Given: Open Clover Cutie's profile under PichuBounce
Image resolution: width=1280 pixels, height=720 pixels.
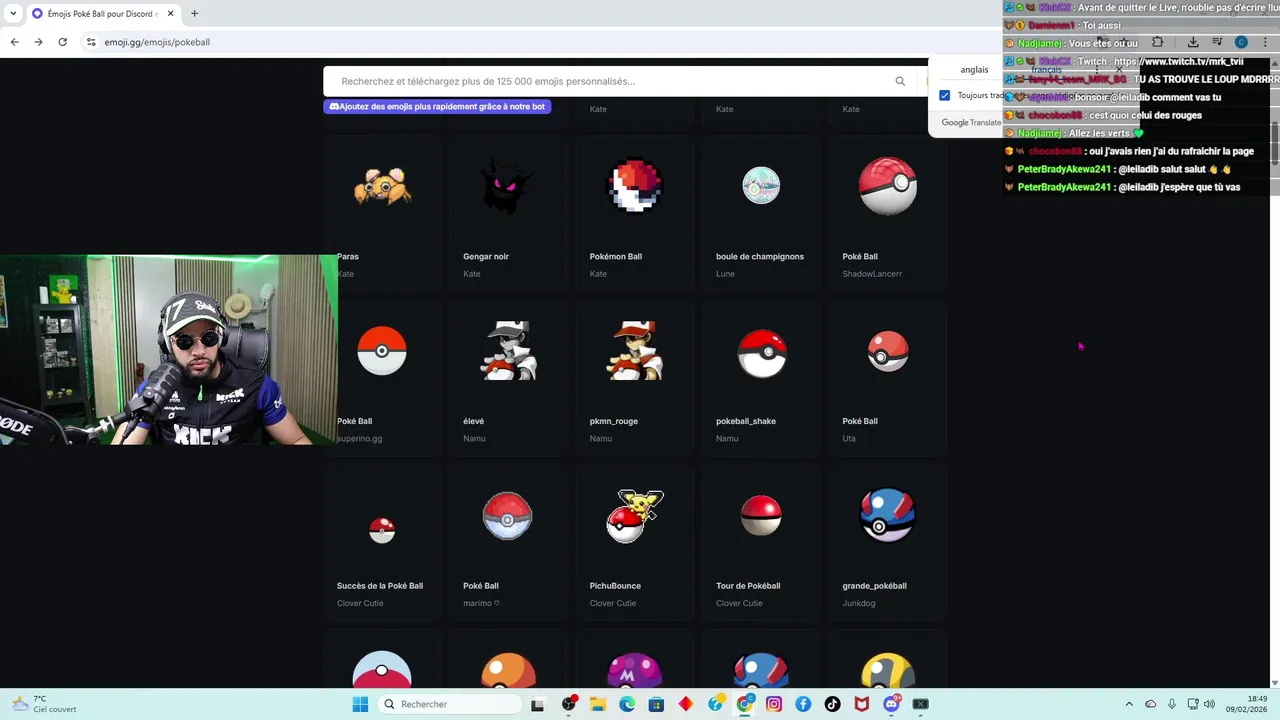Looking at the screenshot, I should 613,603.
